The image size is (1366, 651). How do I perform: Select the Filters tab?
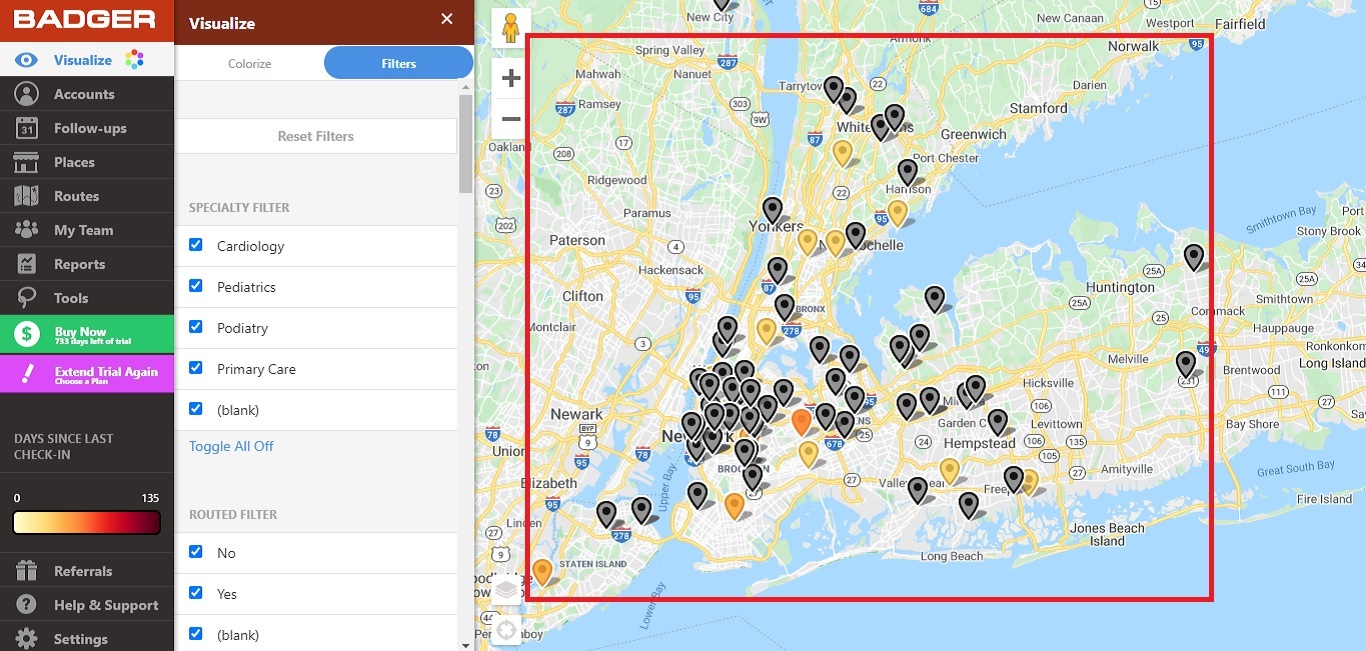tap(397, 63)
